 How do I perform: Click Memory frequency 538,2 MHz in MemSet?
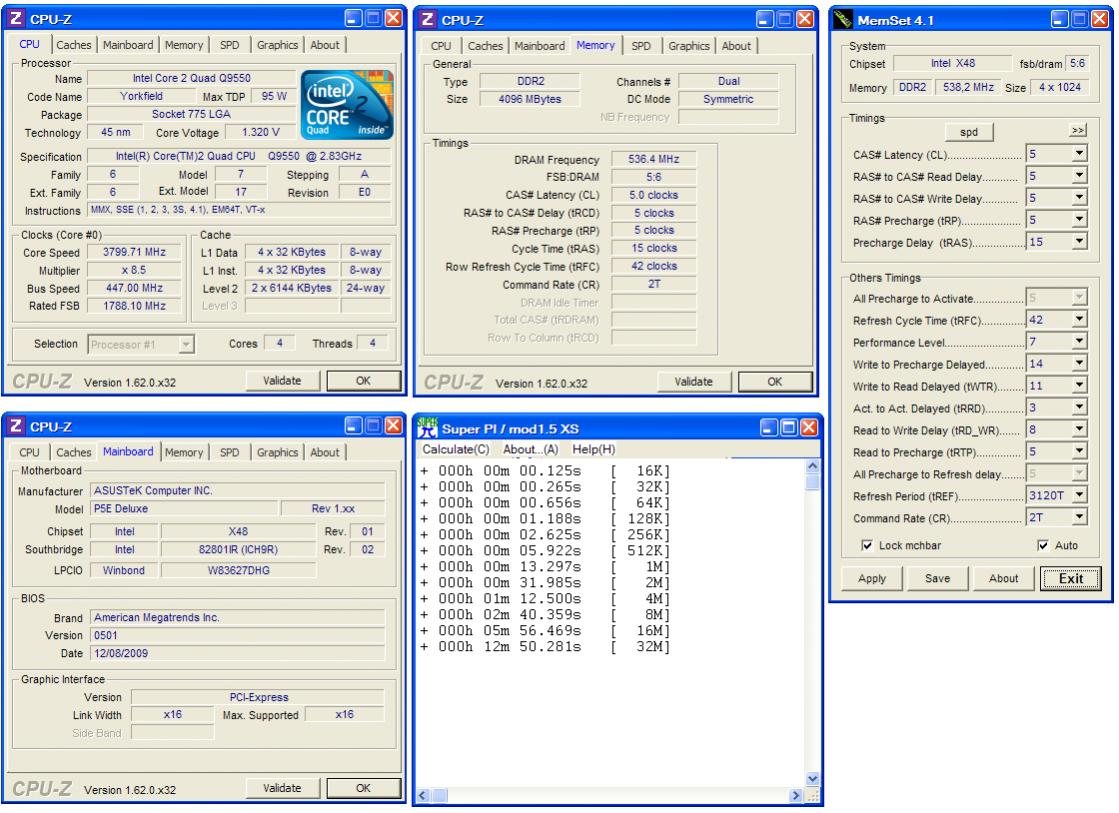pyautogui.click(x=968, y=87)
